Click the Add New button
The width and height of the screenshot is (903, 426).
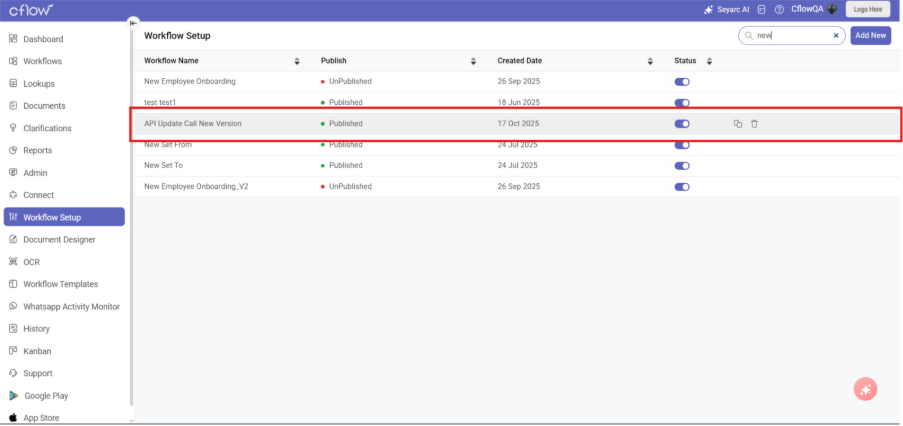870,35
